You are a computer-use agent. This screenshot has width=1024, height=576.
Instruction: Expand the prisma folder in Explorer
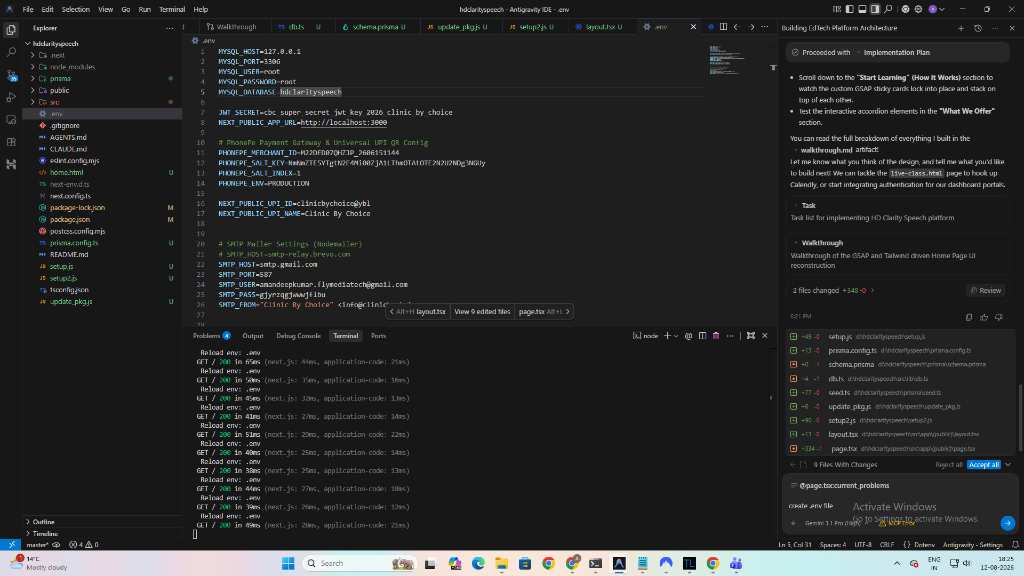[x=59, y=78]
